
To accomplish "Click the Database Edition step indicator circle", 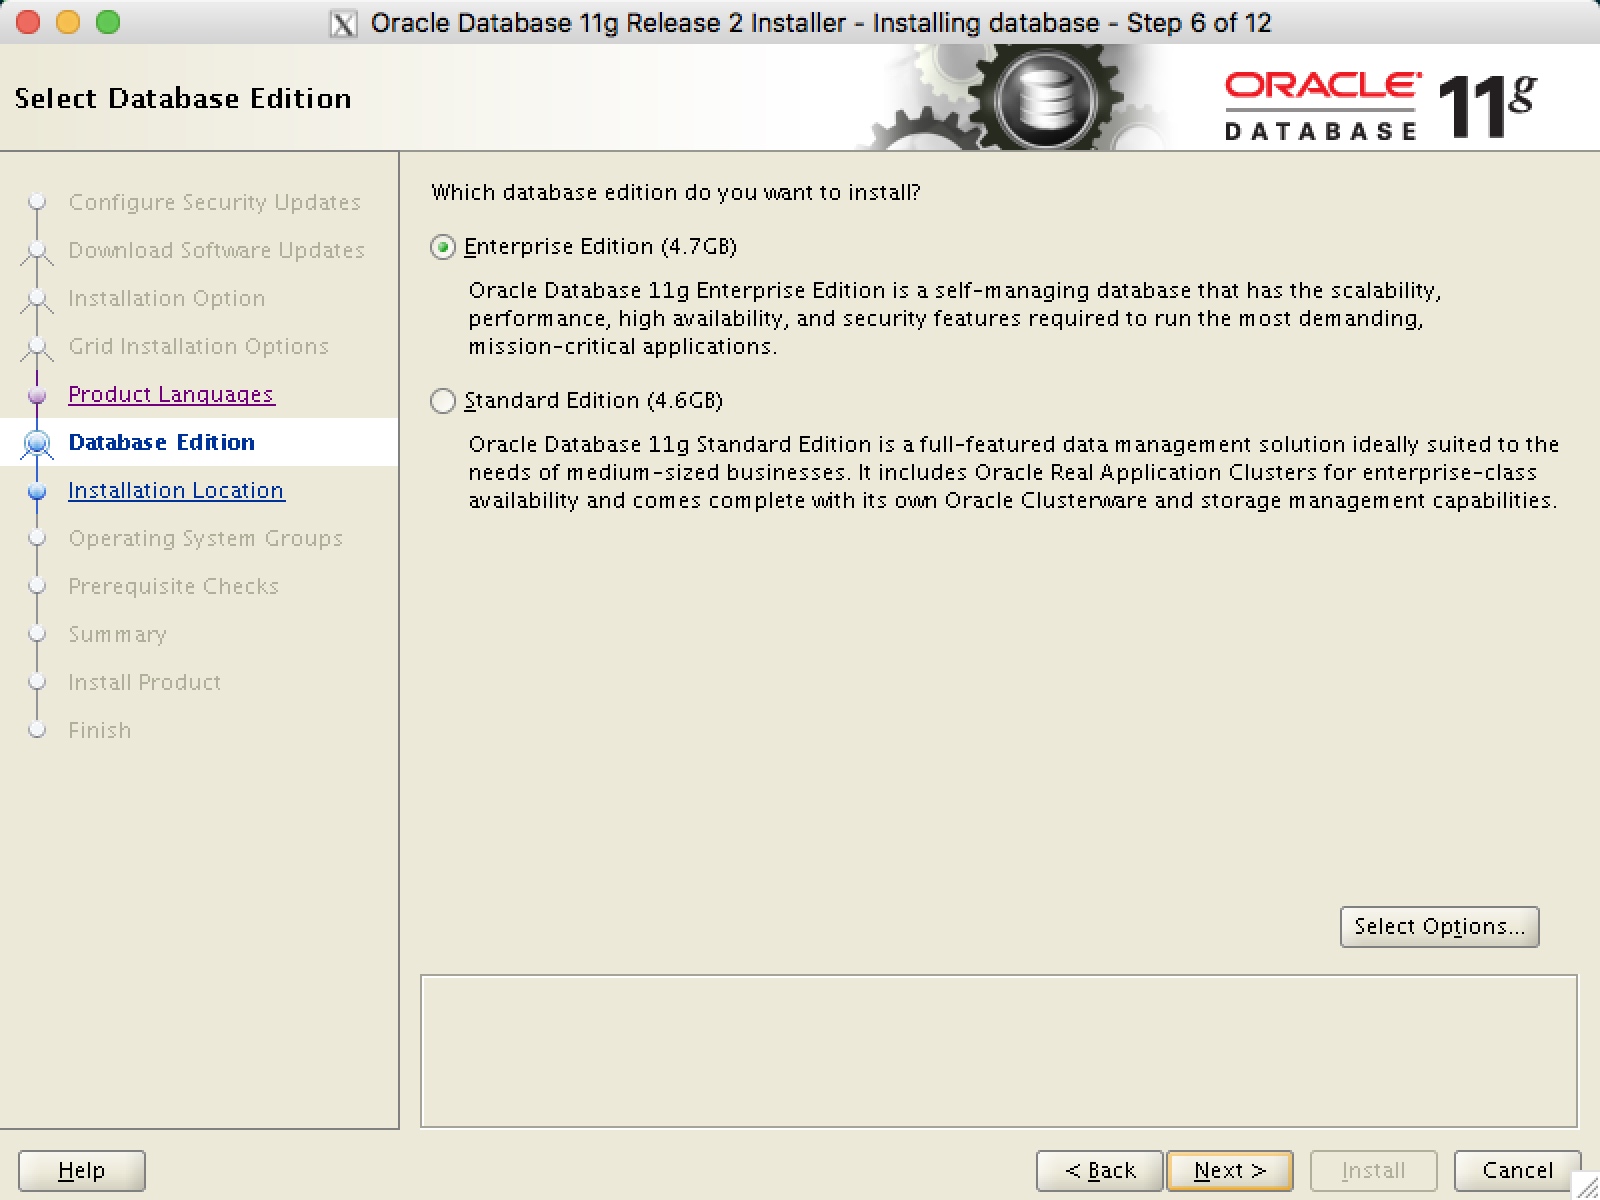I will [37, 442].
